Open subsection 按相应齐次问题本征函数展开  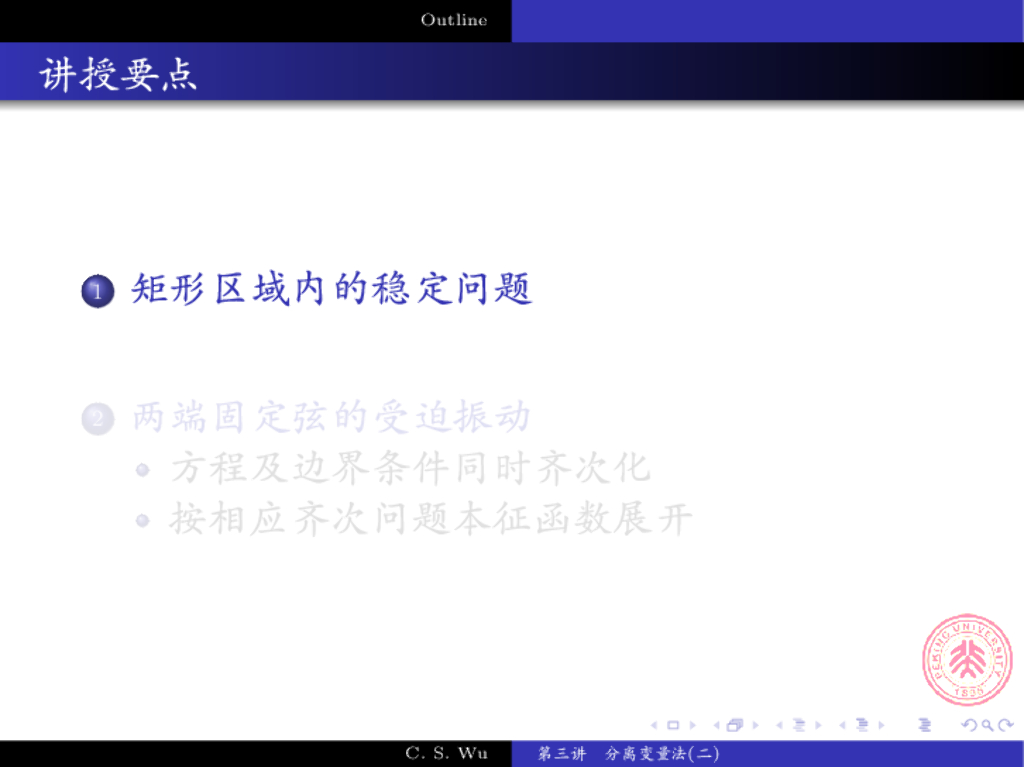click(x=431, y=519)
